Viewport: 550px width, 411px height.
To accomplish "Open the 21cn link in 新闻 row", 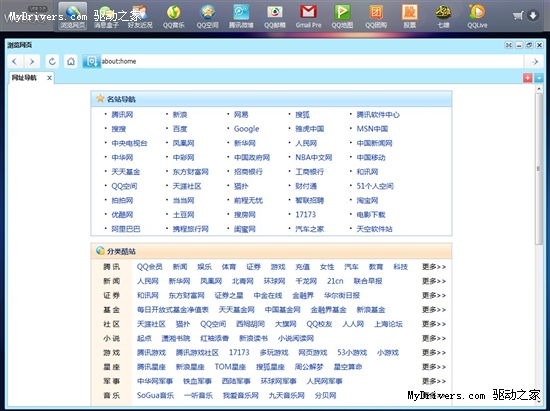I will click(335, 281).
